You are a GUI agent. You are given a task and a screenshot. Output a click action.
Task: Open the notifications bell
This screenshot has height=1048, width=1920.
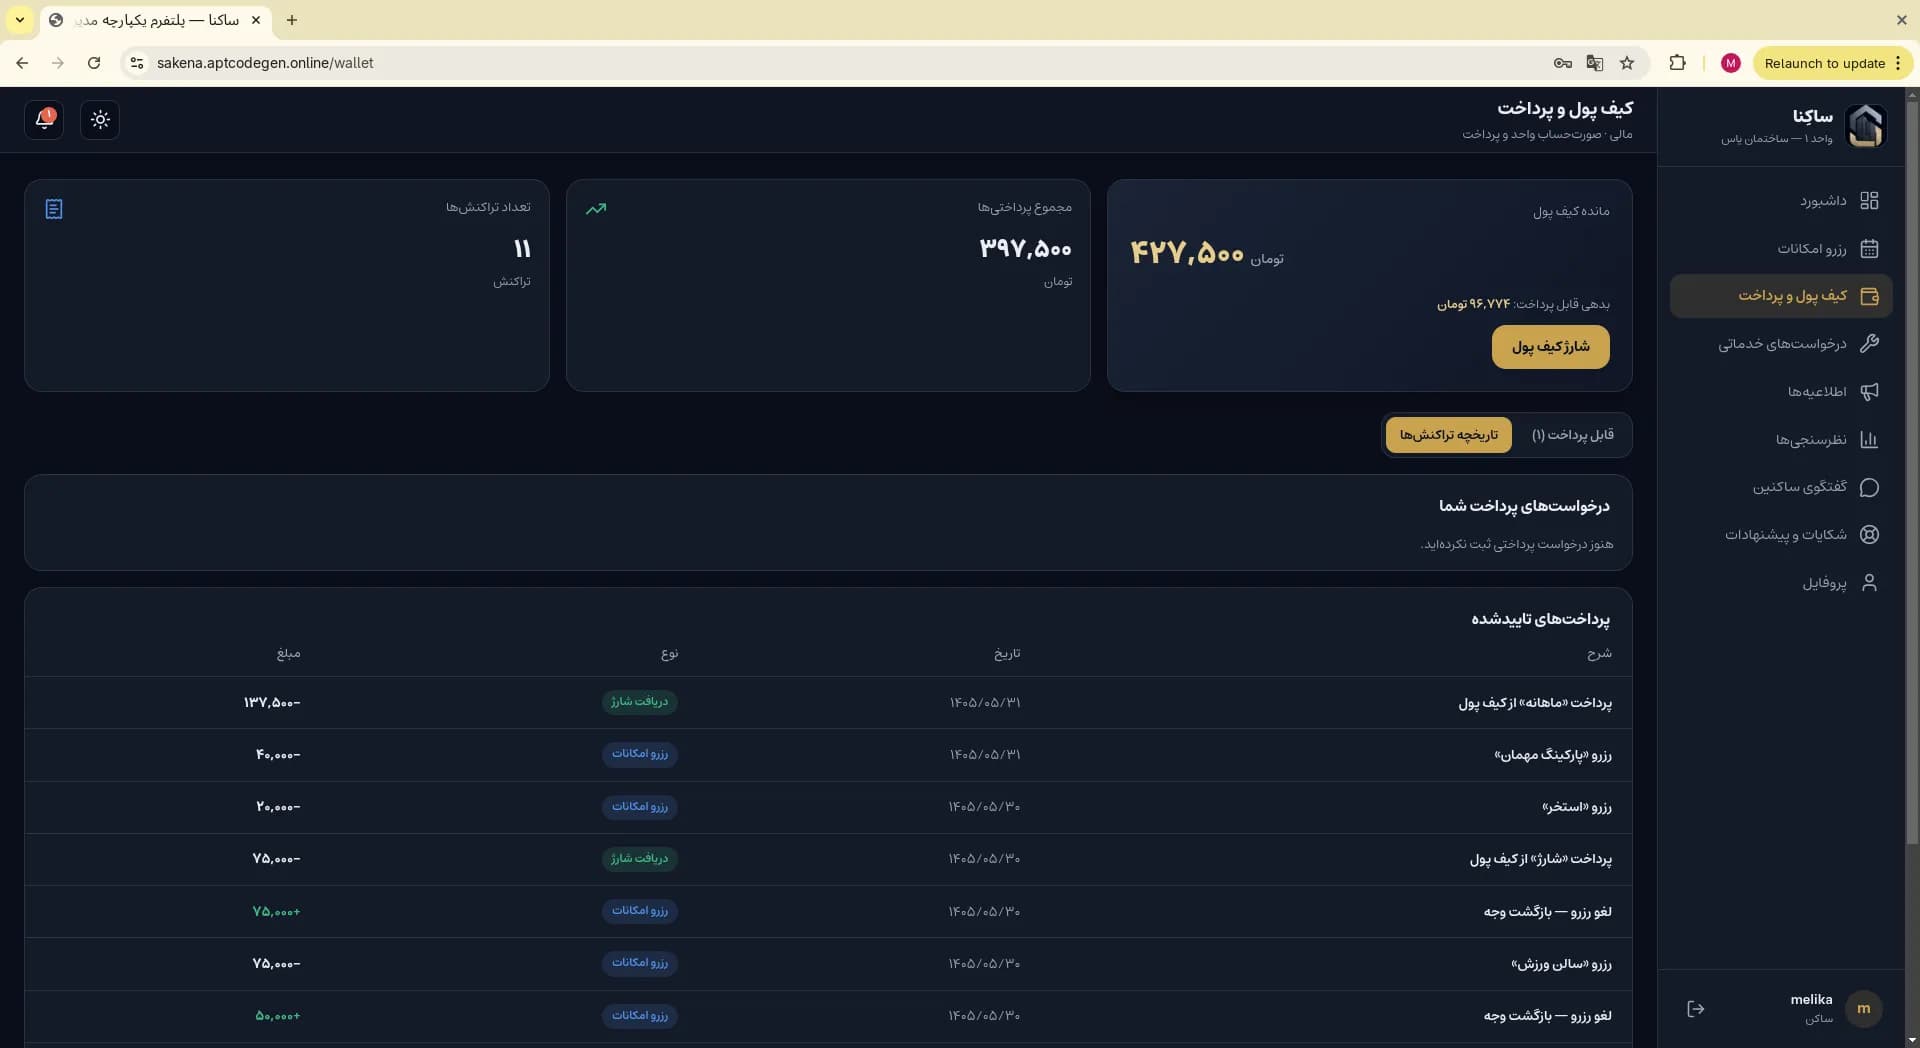click(44, 120)
